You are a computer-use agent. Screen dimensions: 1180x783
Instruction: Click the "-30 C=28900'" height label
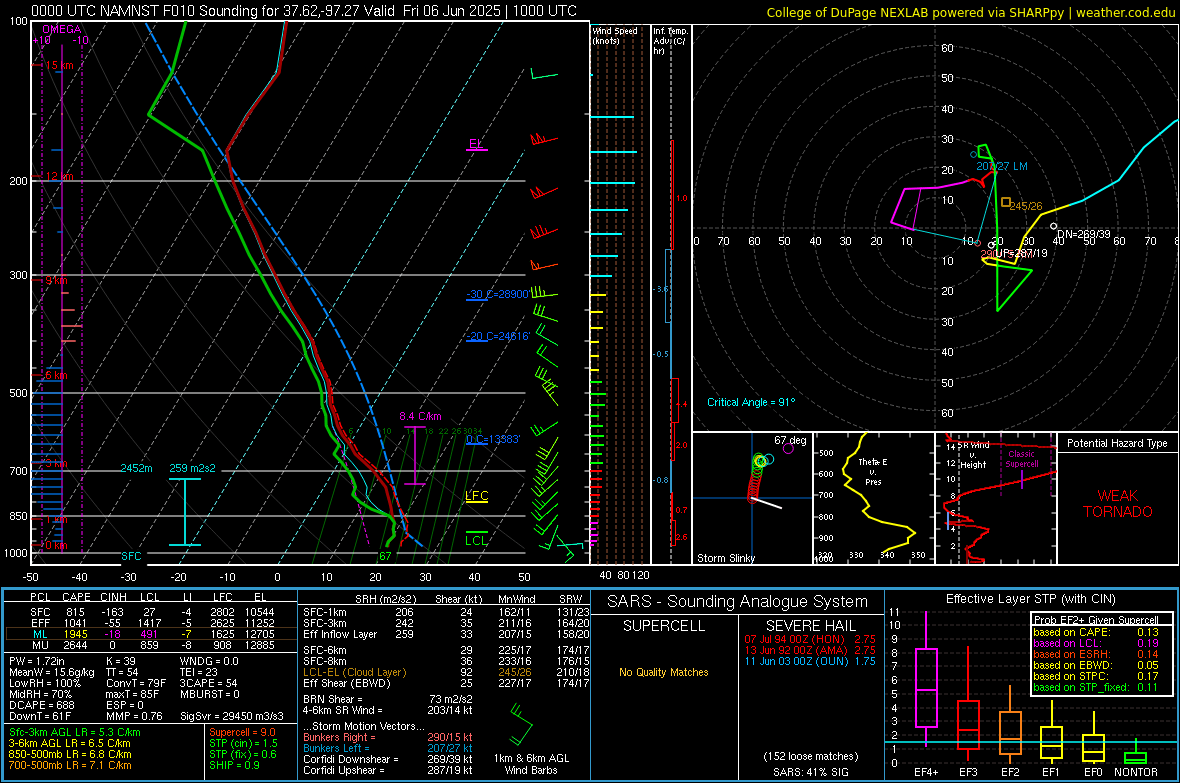498,294
